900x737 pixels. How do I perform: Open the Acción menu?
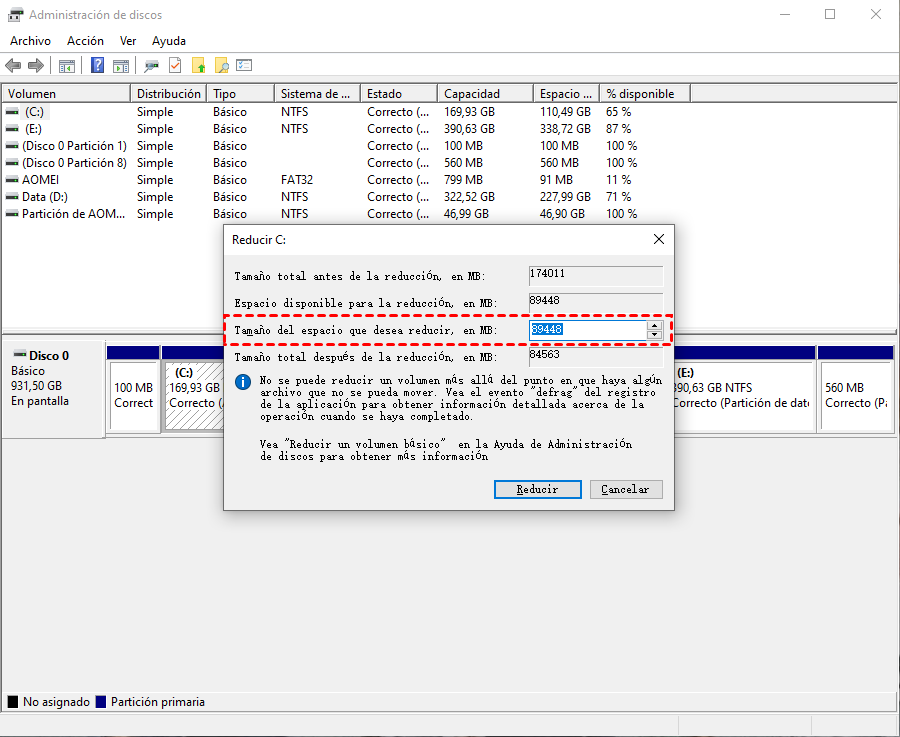coord(85,41)
